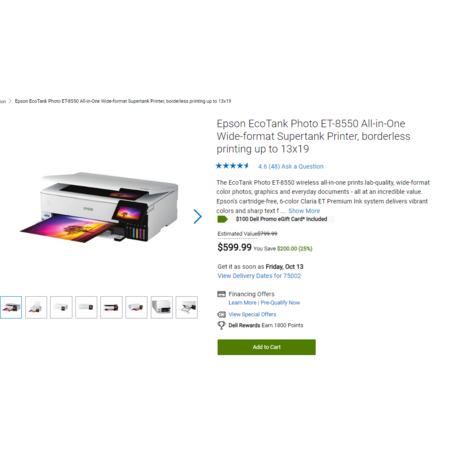Click the Learn More financing link
This screenshot has height=450, width=450.
pos(242,303)
